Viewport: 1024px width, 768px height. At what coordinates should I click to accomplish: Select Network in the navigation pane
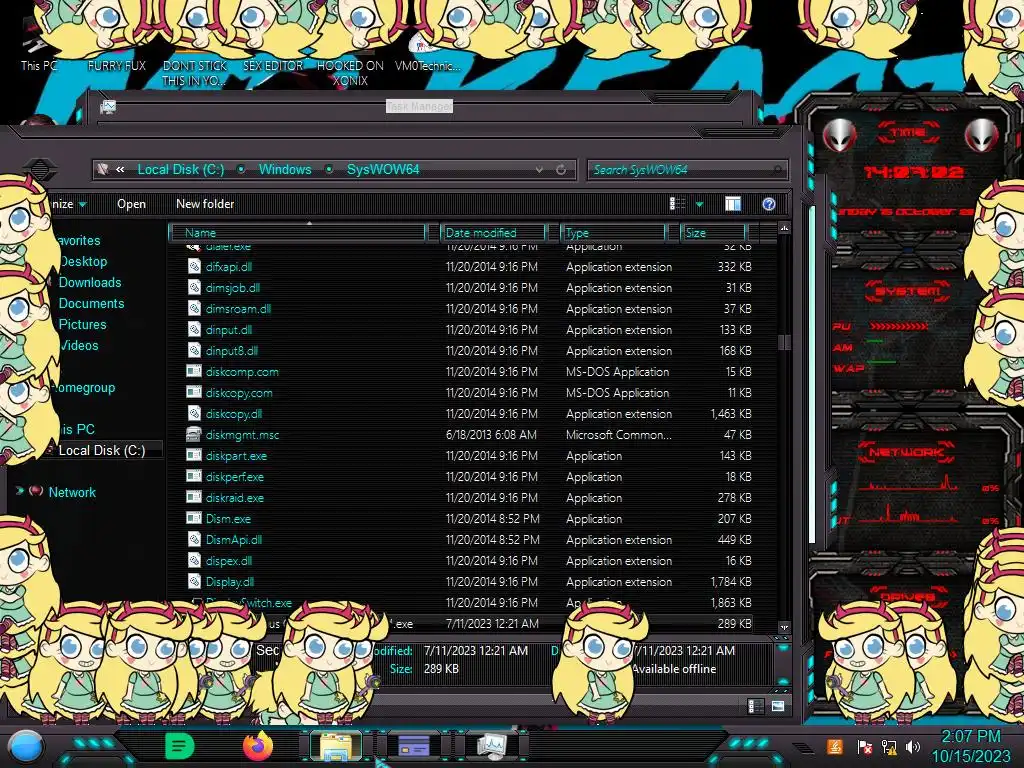pyautogui.click(x=72, y=492)
